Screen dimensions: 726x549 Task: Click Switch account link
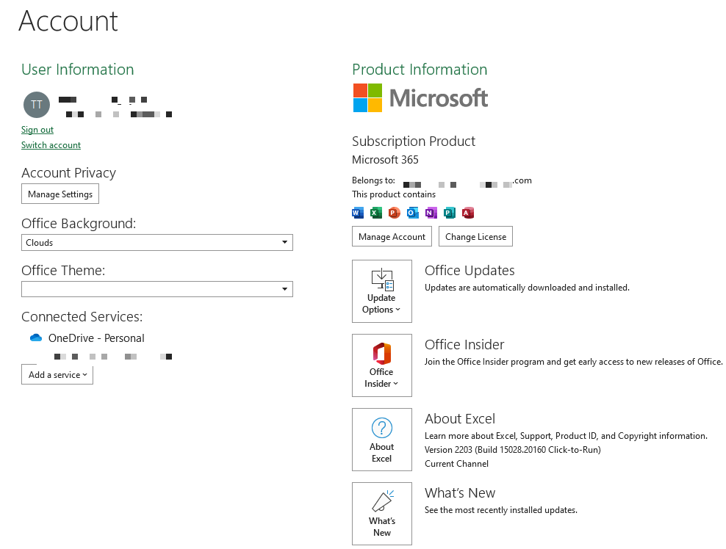click(51, 145)
